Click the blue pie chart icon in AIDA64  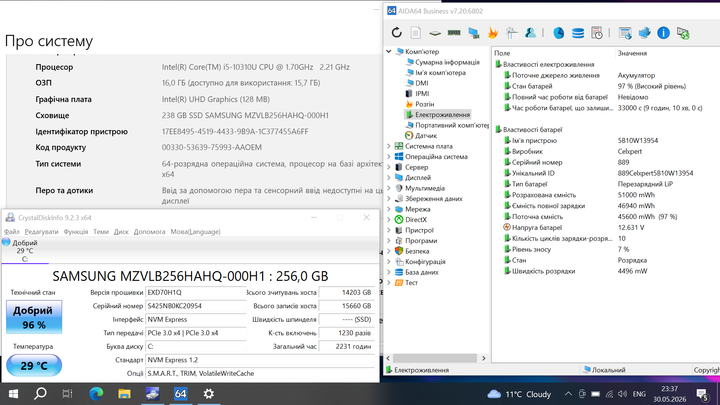(x=558, y=33)
